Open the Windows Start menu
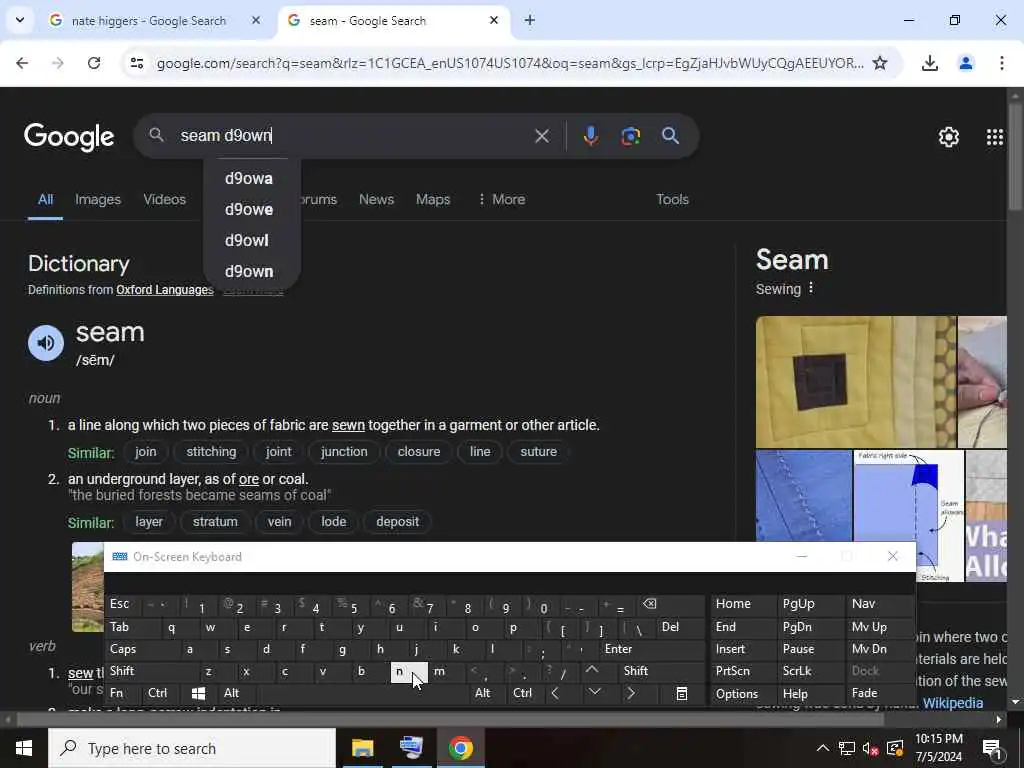This screenshot has height=768, width=1024. click(24, 748)
